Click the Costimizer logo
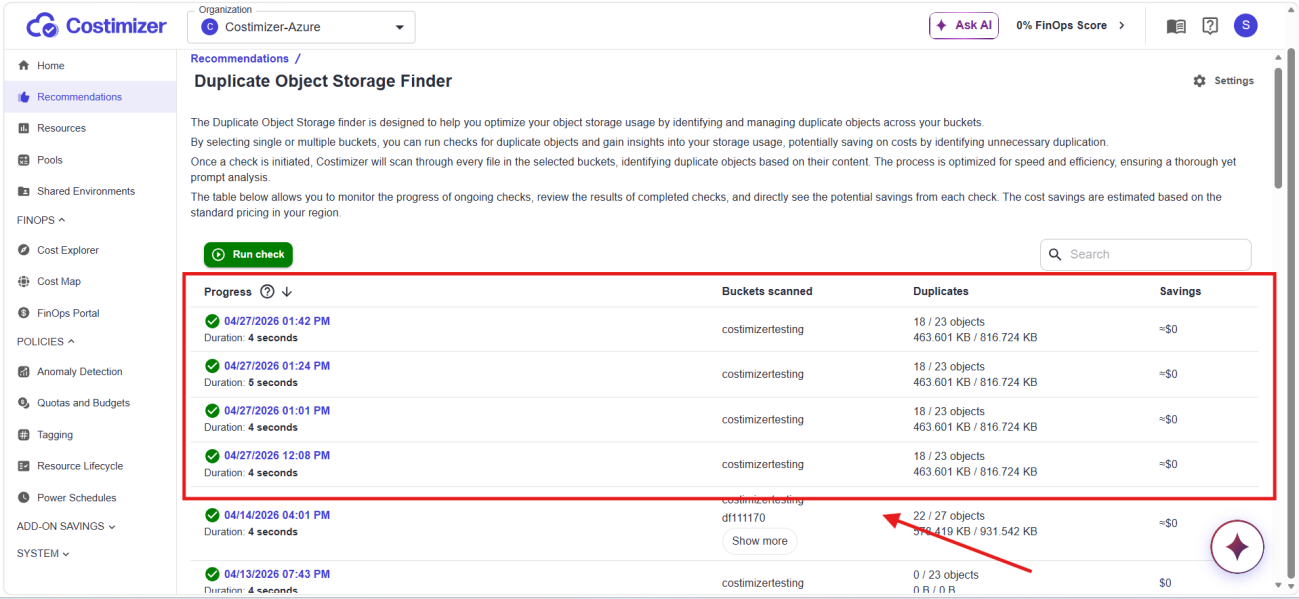Viewport: 1299px width, 599px height. pos(96,26)
